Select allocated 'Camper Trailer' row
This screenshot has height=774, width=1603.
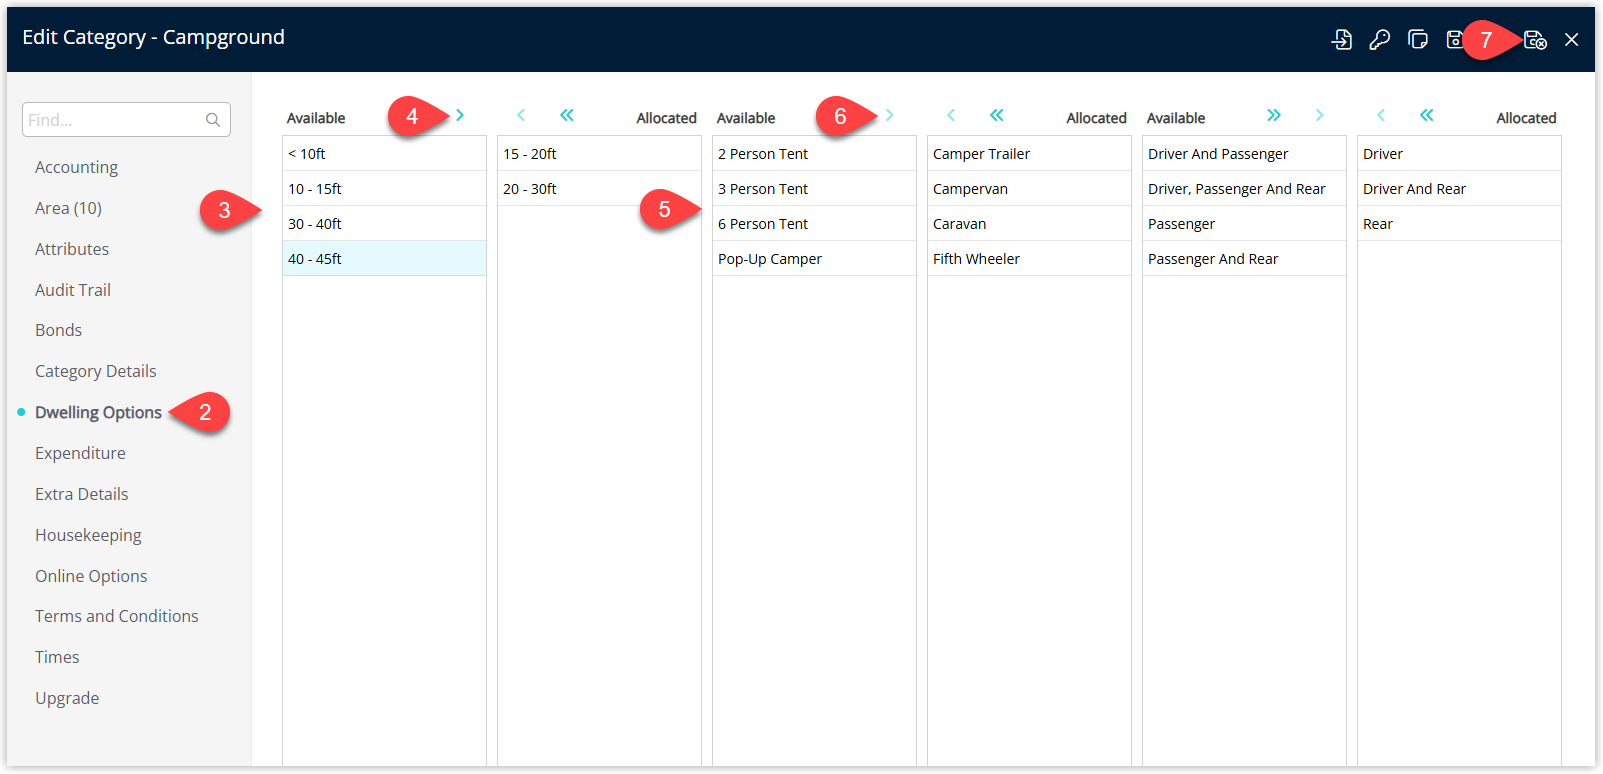click(x=1029, y=154)
